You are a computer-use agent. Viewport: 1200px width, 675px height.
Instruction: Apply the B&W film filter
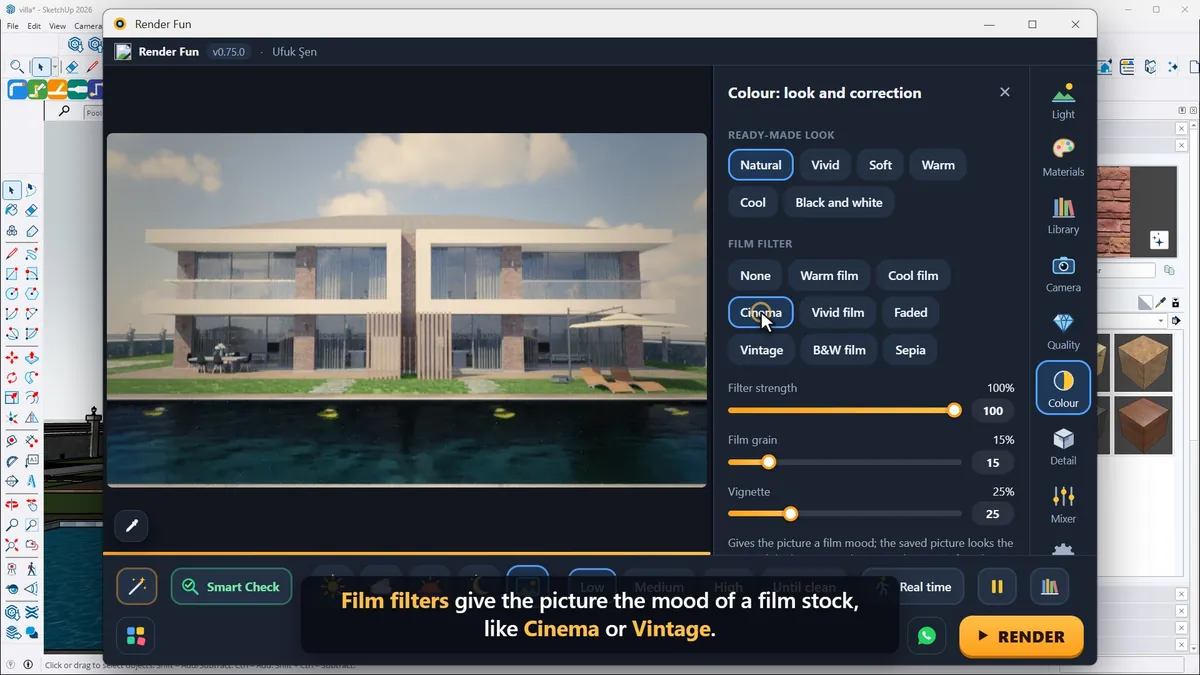[x=839, y=350]
